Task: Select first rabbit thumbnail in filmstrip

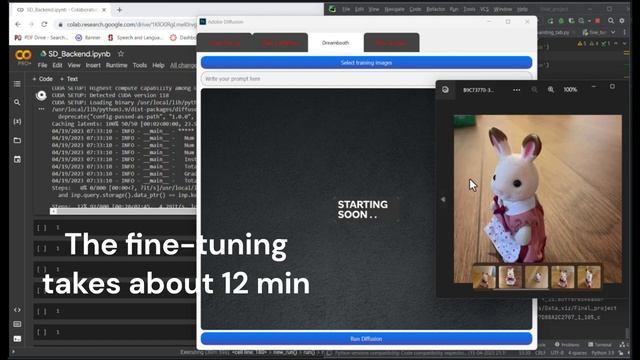Action: coord(484,277)
